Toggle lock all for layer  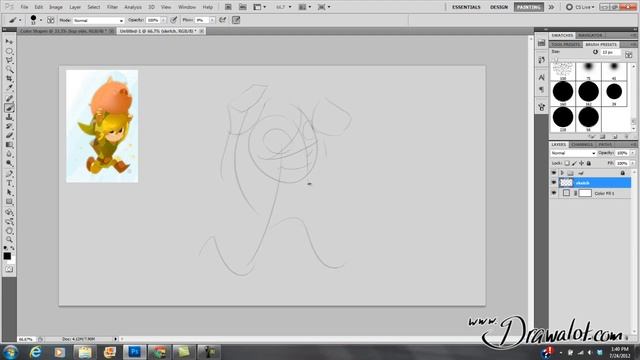click(x=589, y=163)
